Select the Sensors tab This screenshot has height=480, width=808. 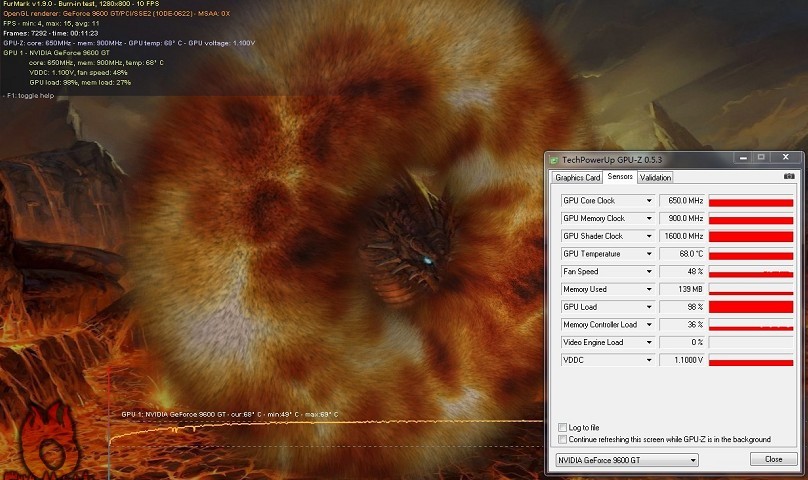click(x=620, y=176)
